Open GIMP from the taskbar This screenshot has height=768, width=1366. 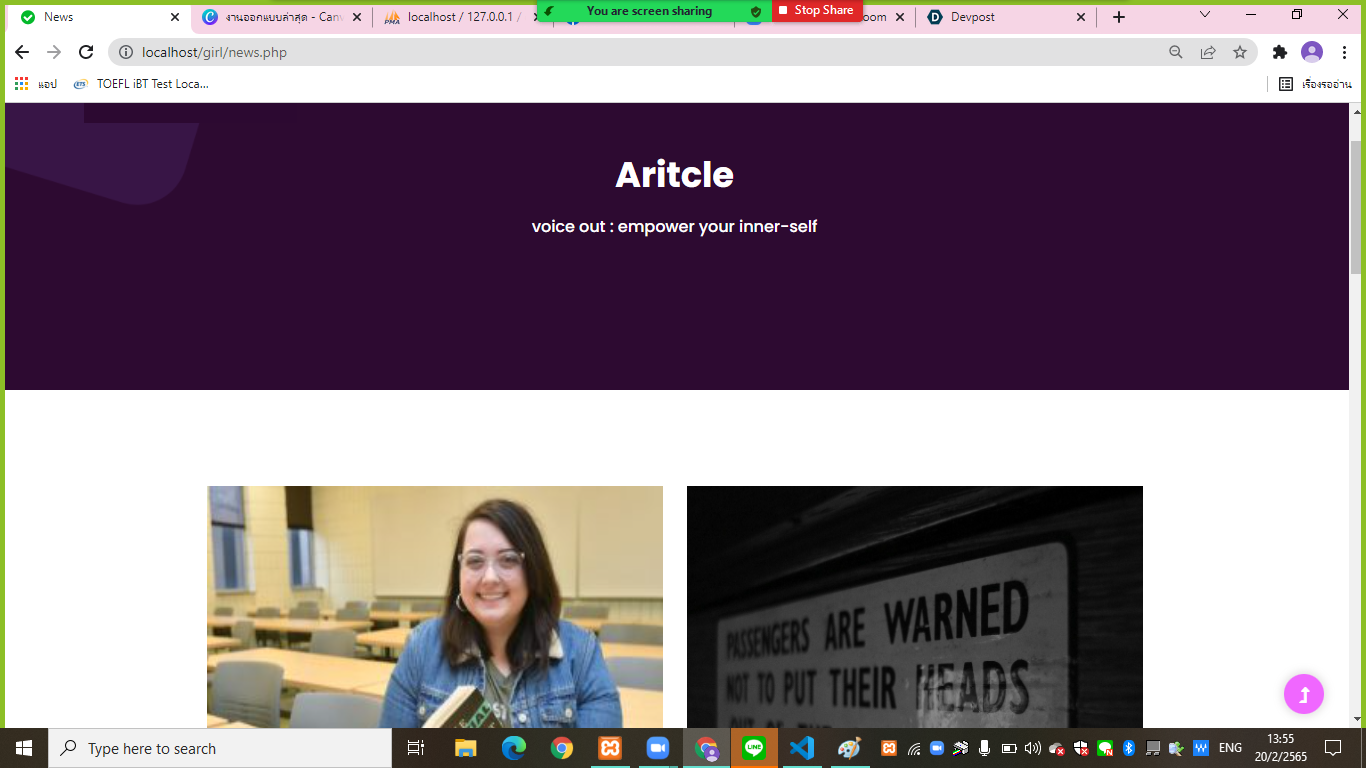click(x=849, y=748)
